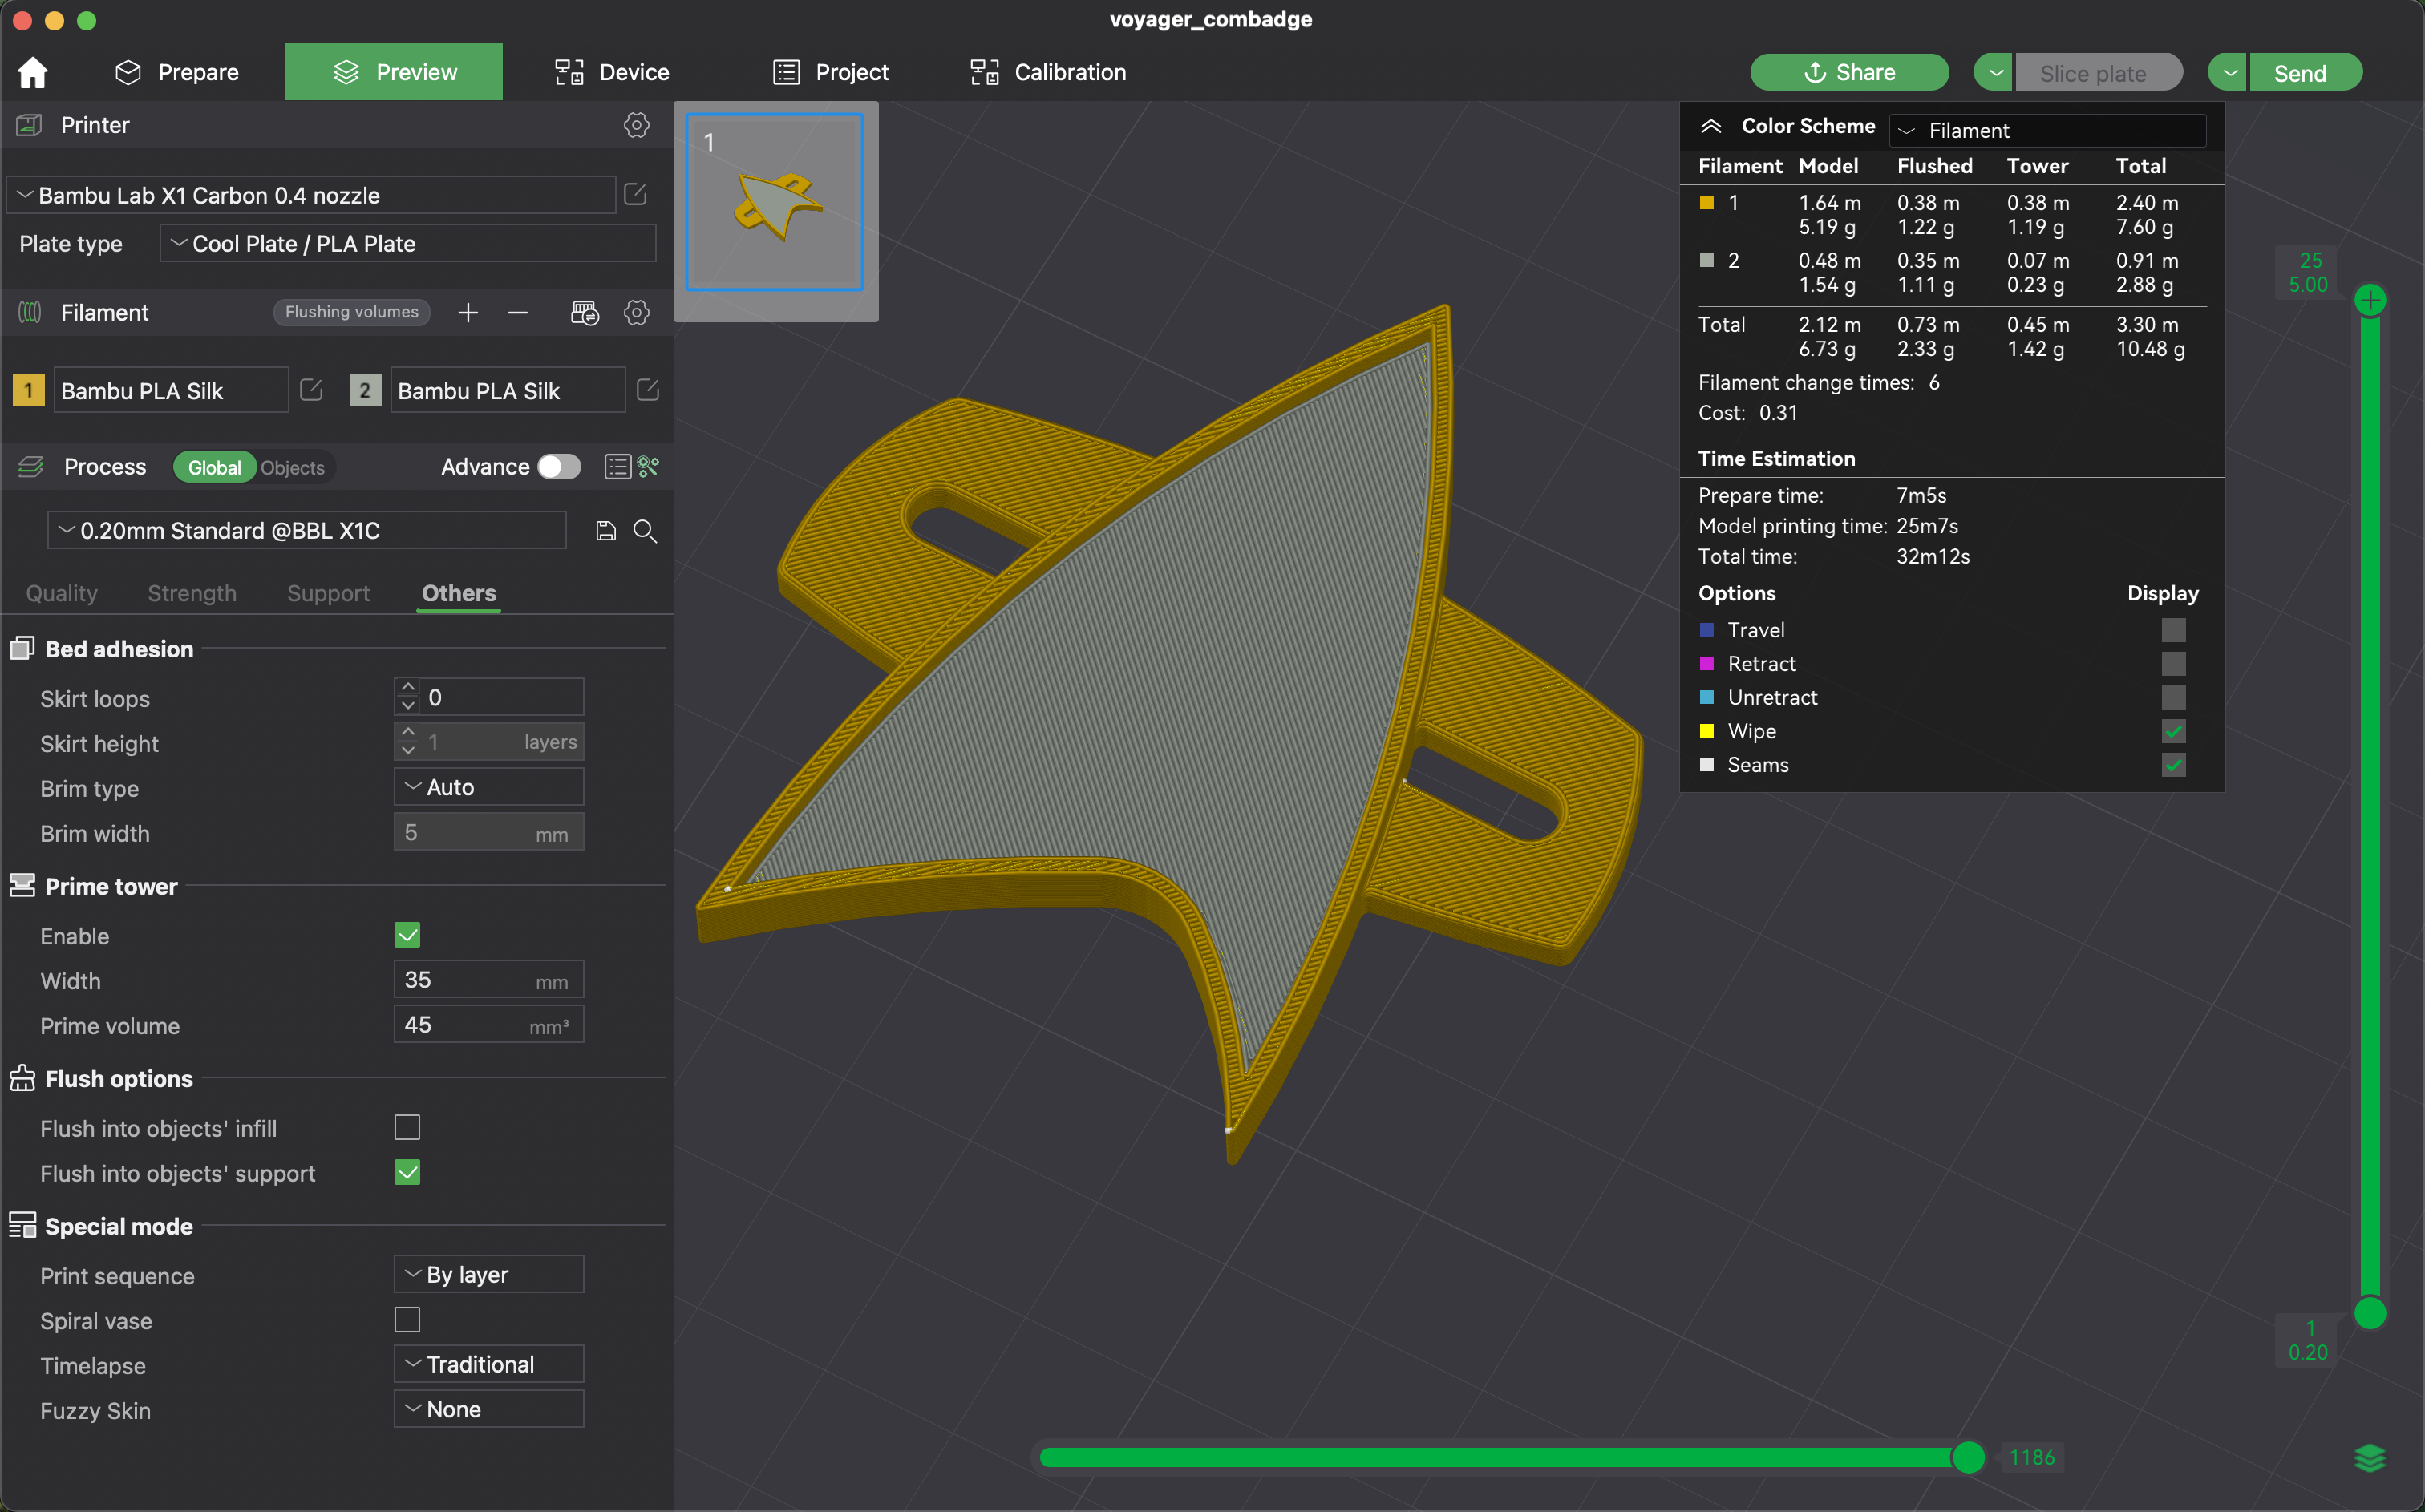The image size is (2425, 1512).
Task: Open the printer preset dropdown
Action: click(311, 195)
